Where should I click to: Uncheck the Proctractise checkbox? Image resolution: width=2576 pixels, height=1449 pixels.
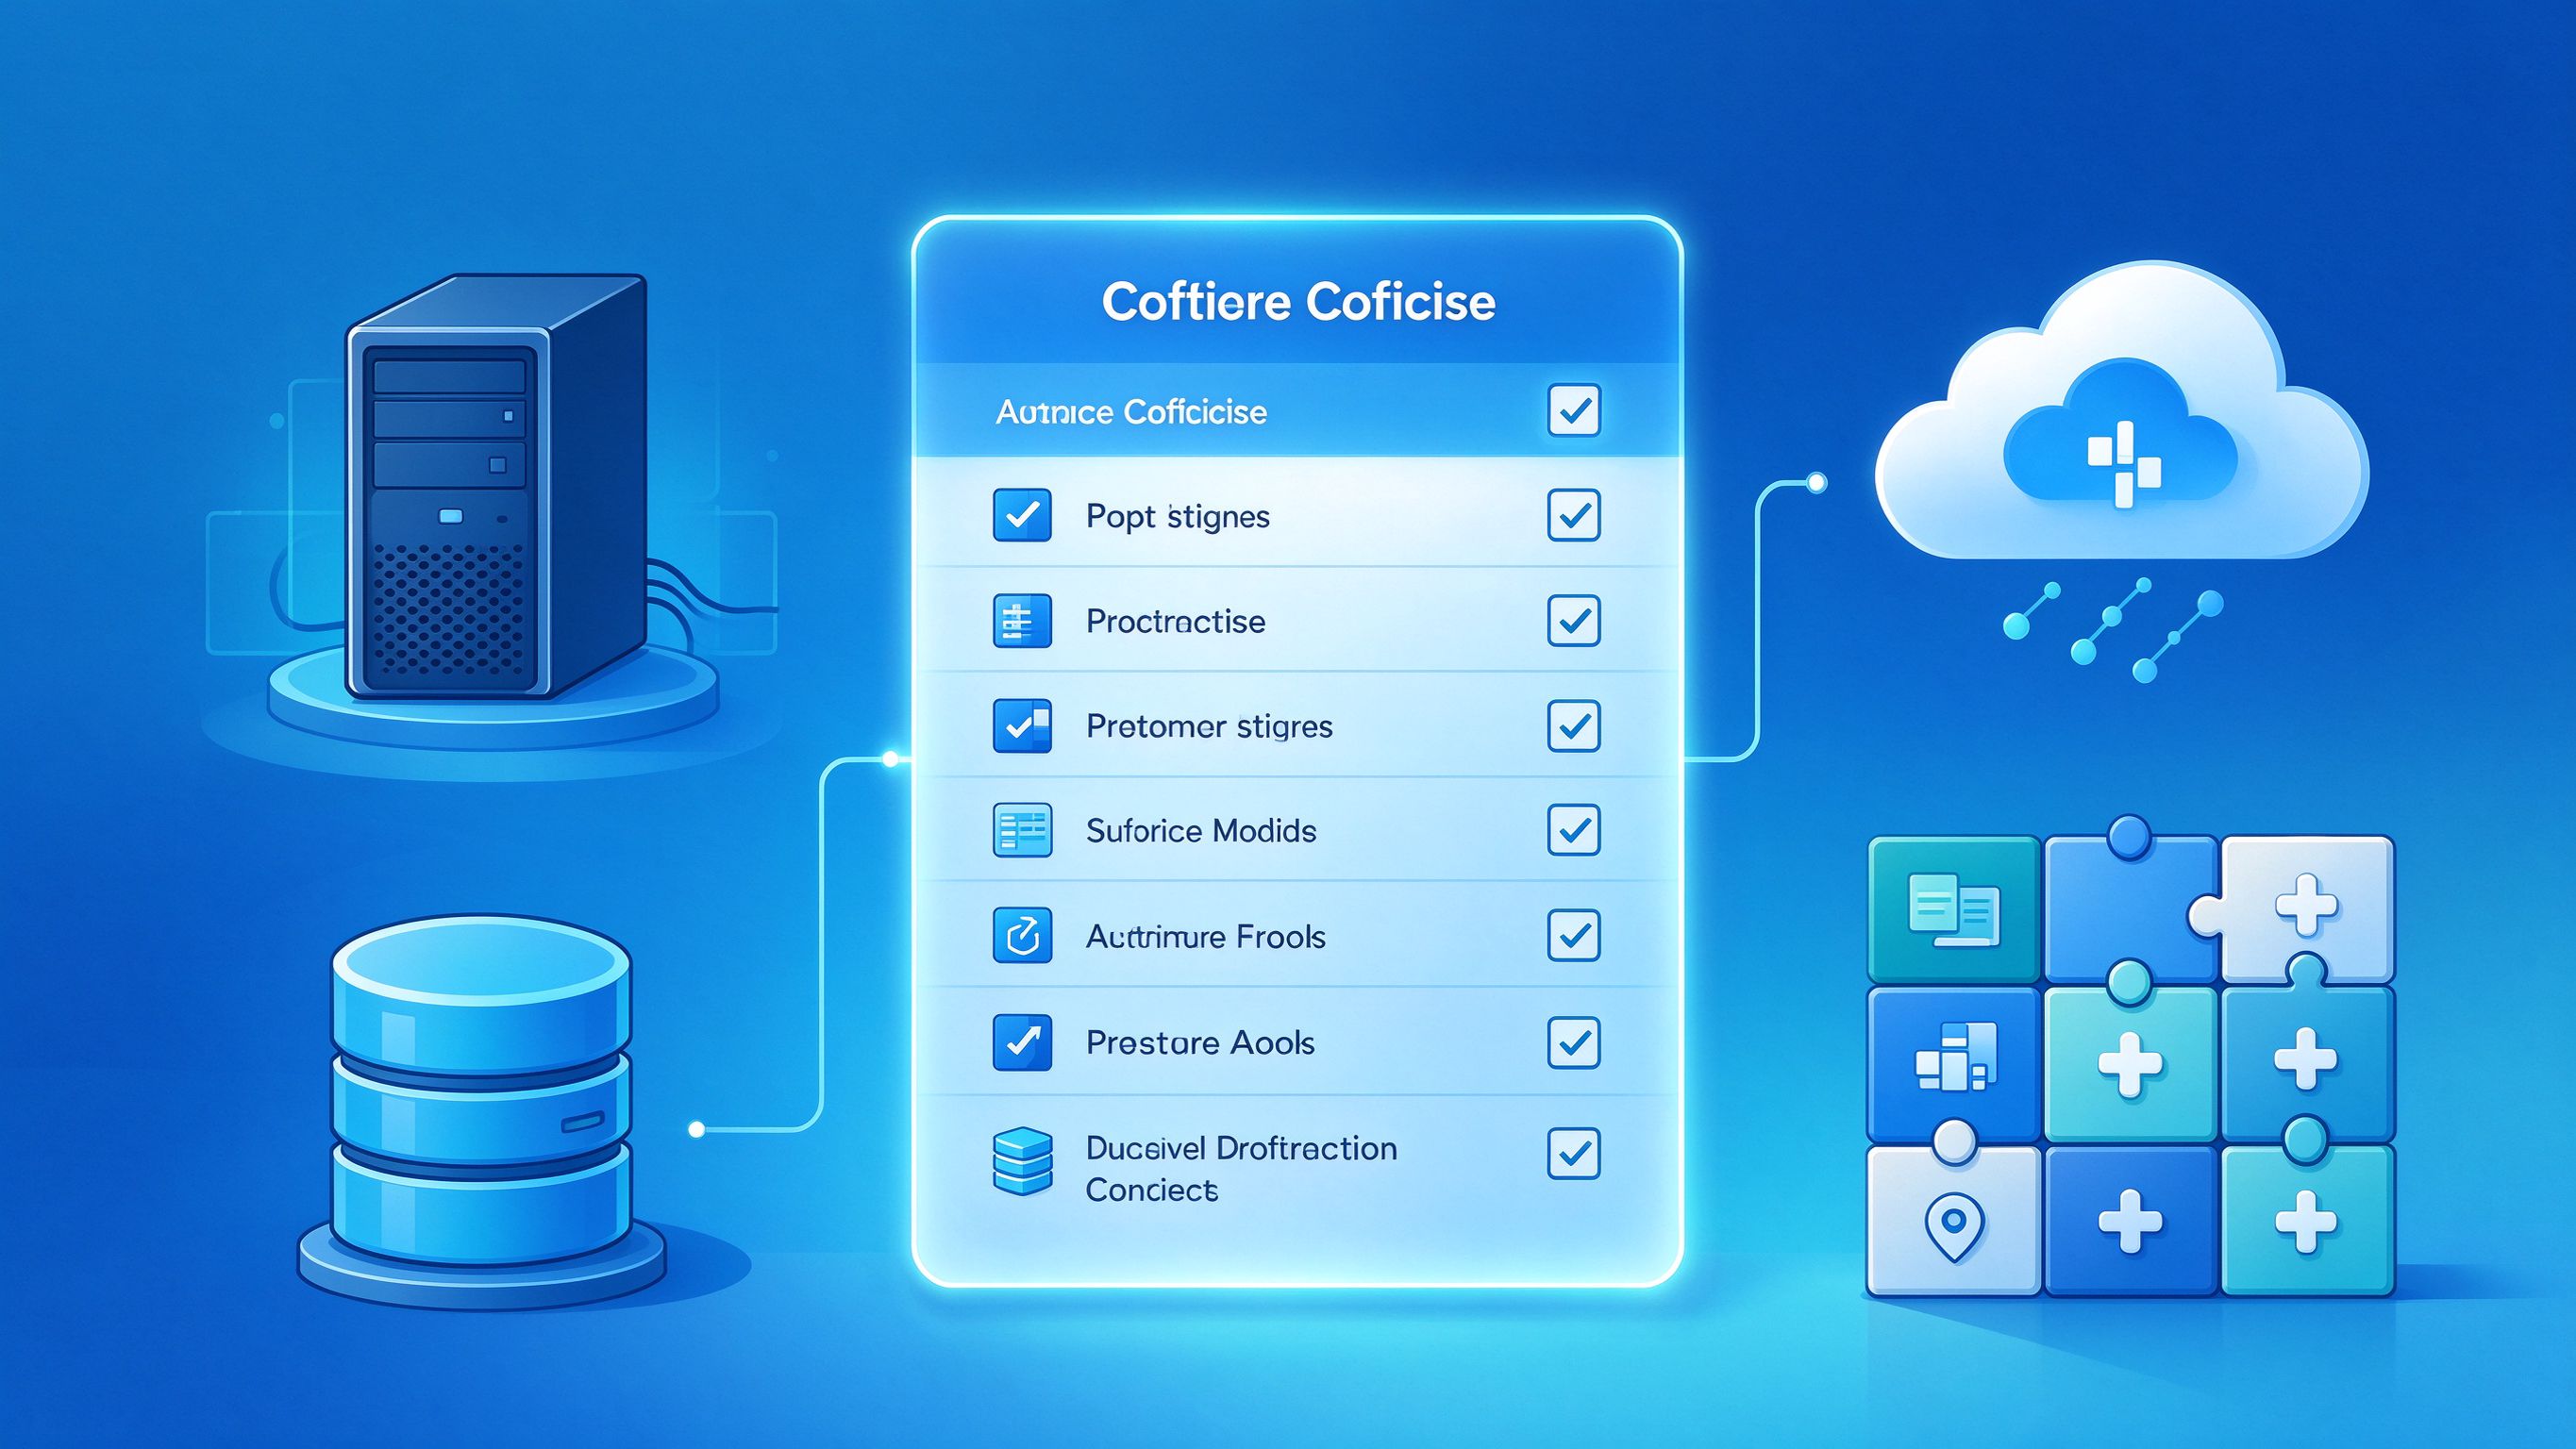coord(1574,620)
